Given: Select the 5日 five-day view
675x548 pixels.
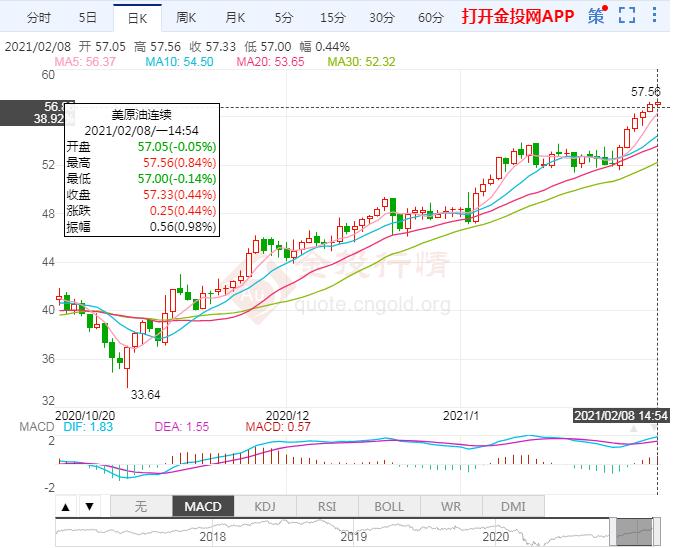Looking at the screenshot, I should click(x=87, y=17).
